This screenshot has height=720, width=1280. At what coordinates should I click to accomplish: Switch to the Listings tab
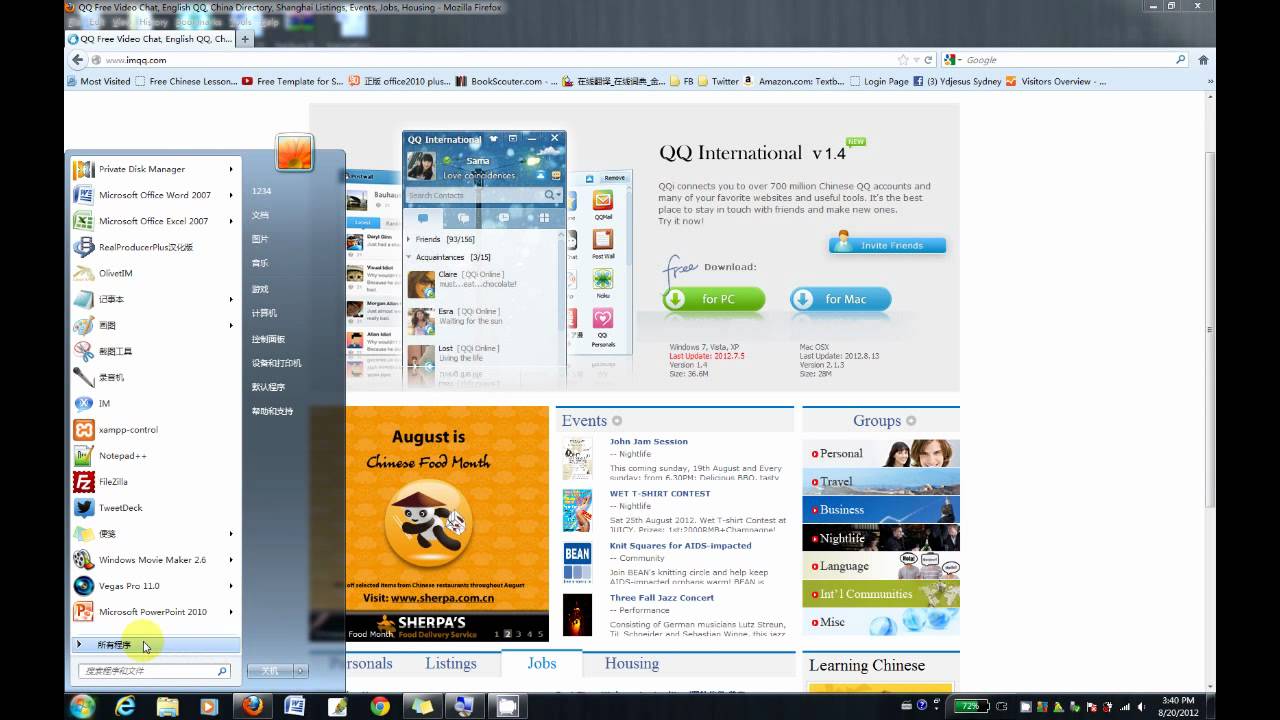[451, 663]
